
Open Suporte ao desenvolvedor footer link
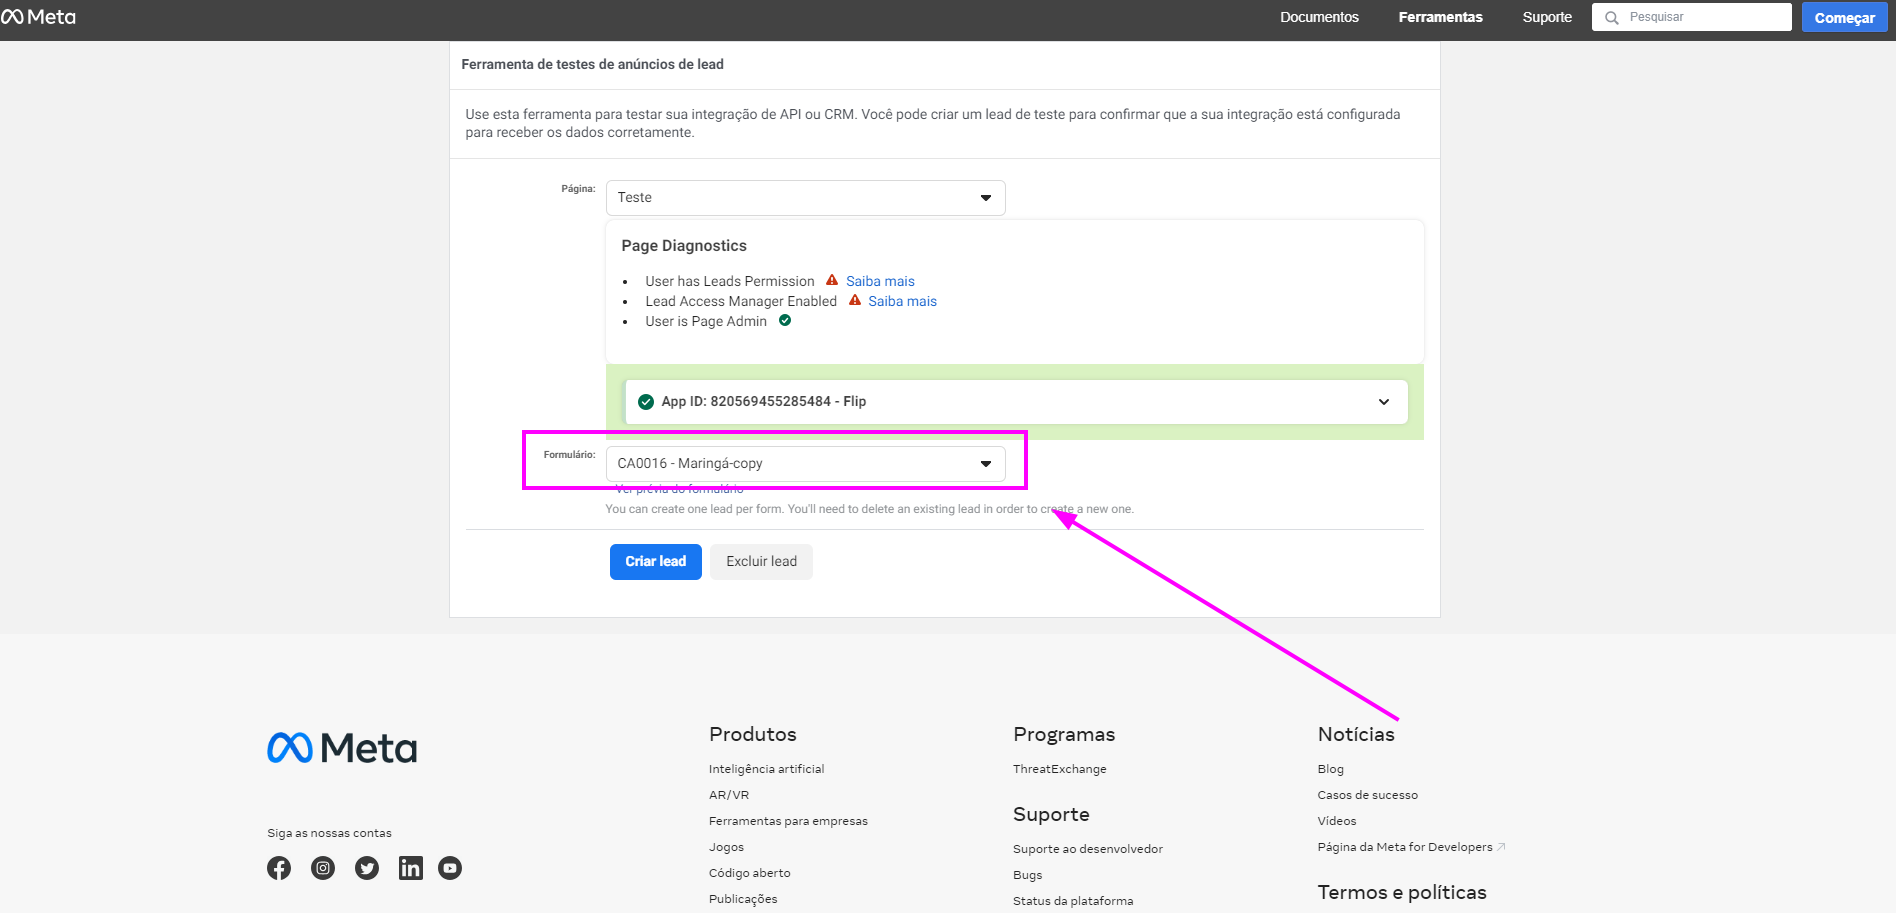(x=1087, y=849)
